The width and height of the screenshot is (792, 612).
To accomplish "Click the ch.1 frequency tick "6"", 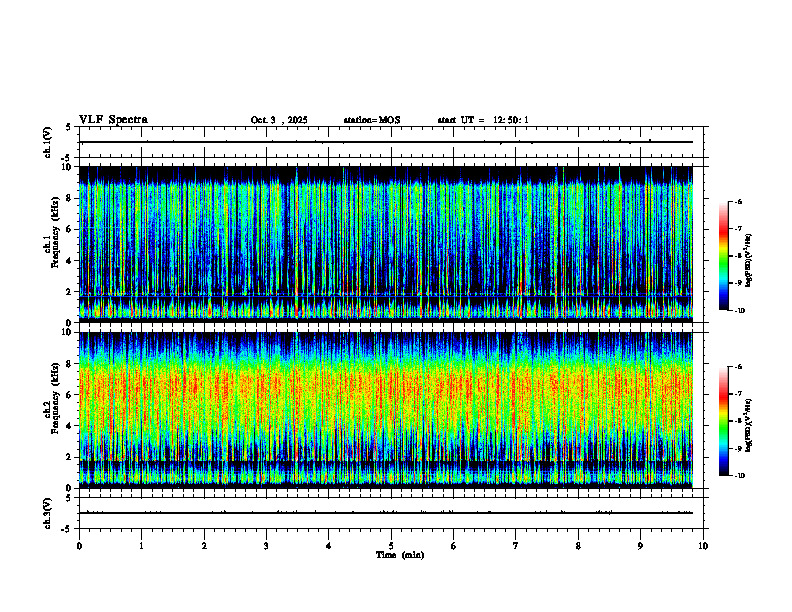I will coord(71,229).
